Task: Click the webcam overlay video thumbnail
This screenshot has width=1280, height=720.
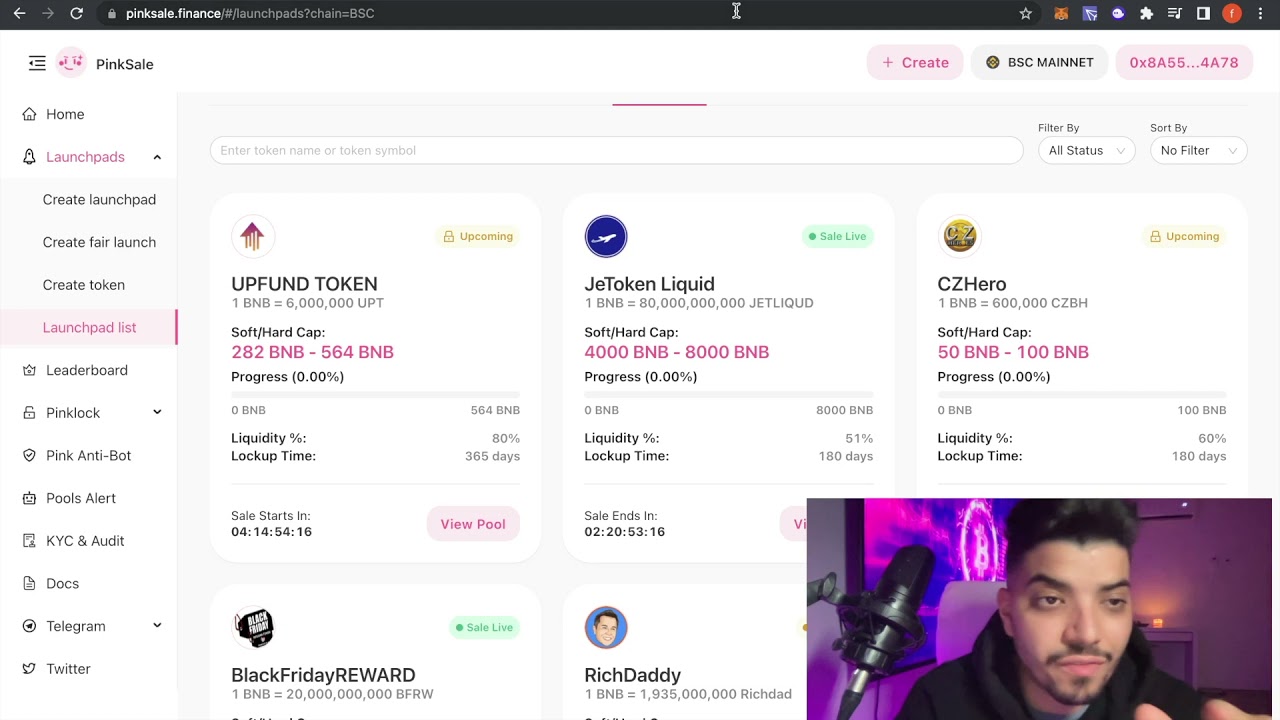Action: (1040, 609)
